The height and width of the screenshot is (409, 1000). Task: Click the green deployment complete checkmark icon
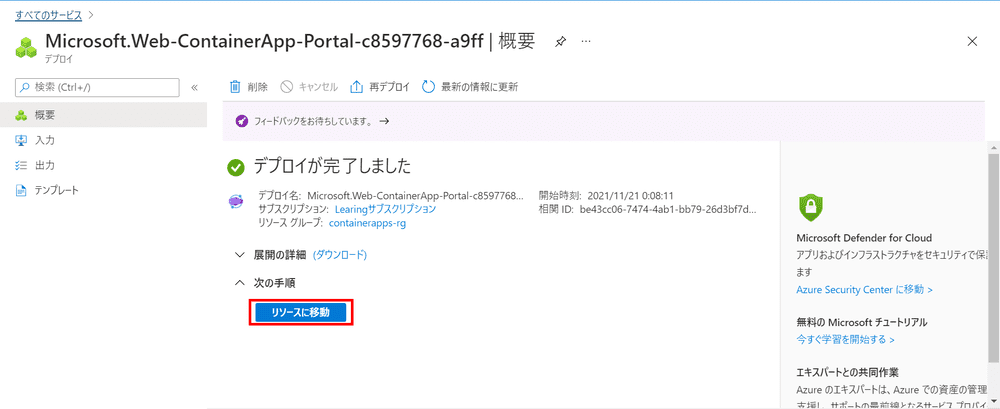(x=236, y=168)
